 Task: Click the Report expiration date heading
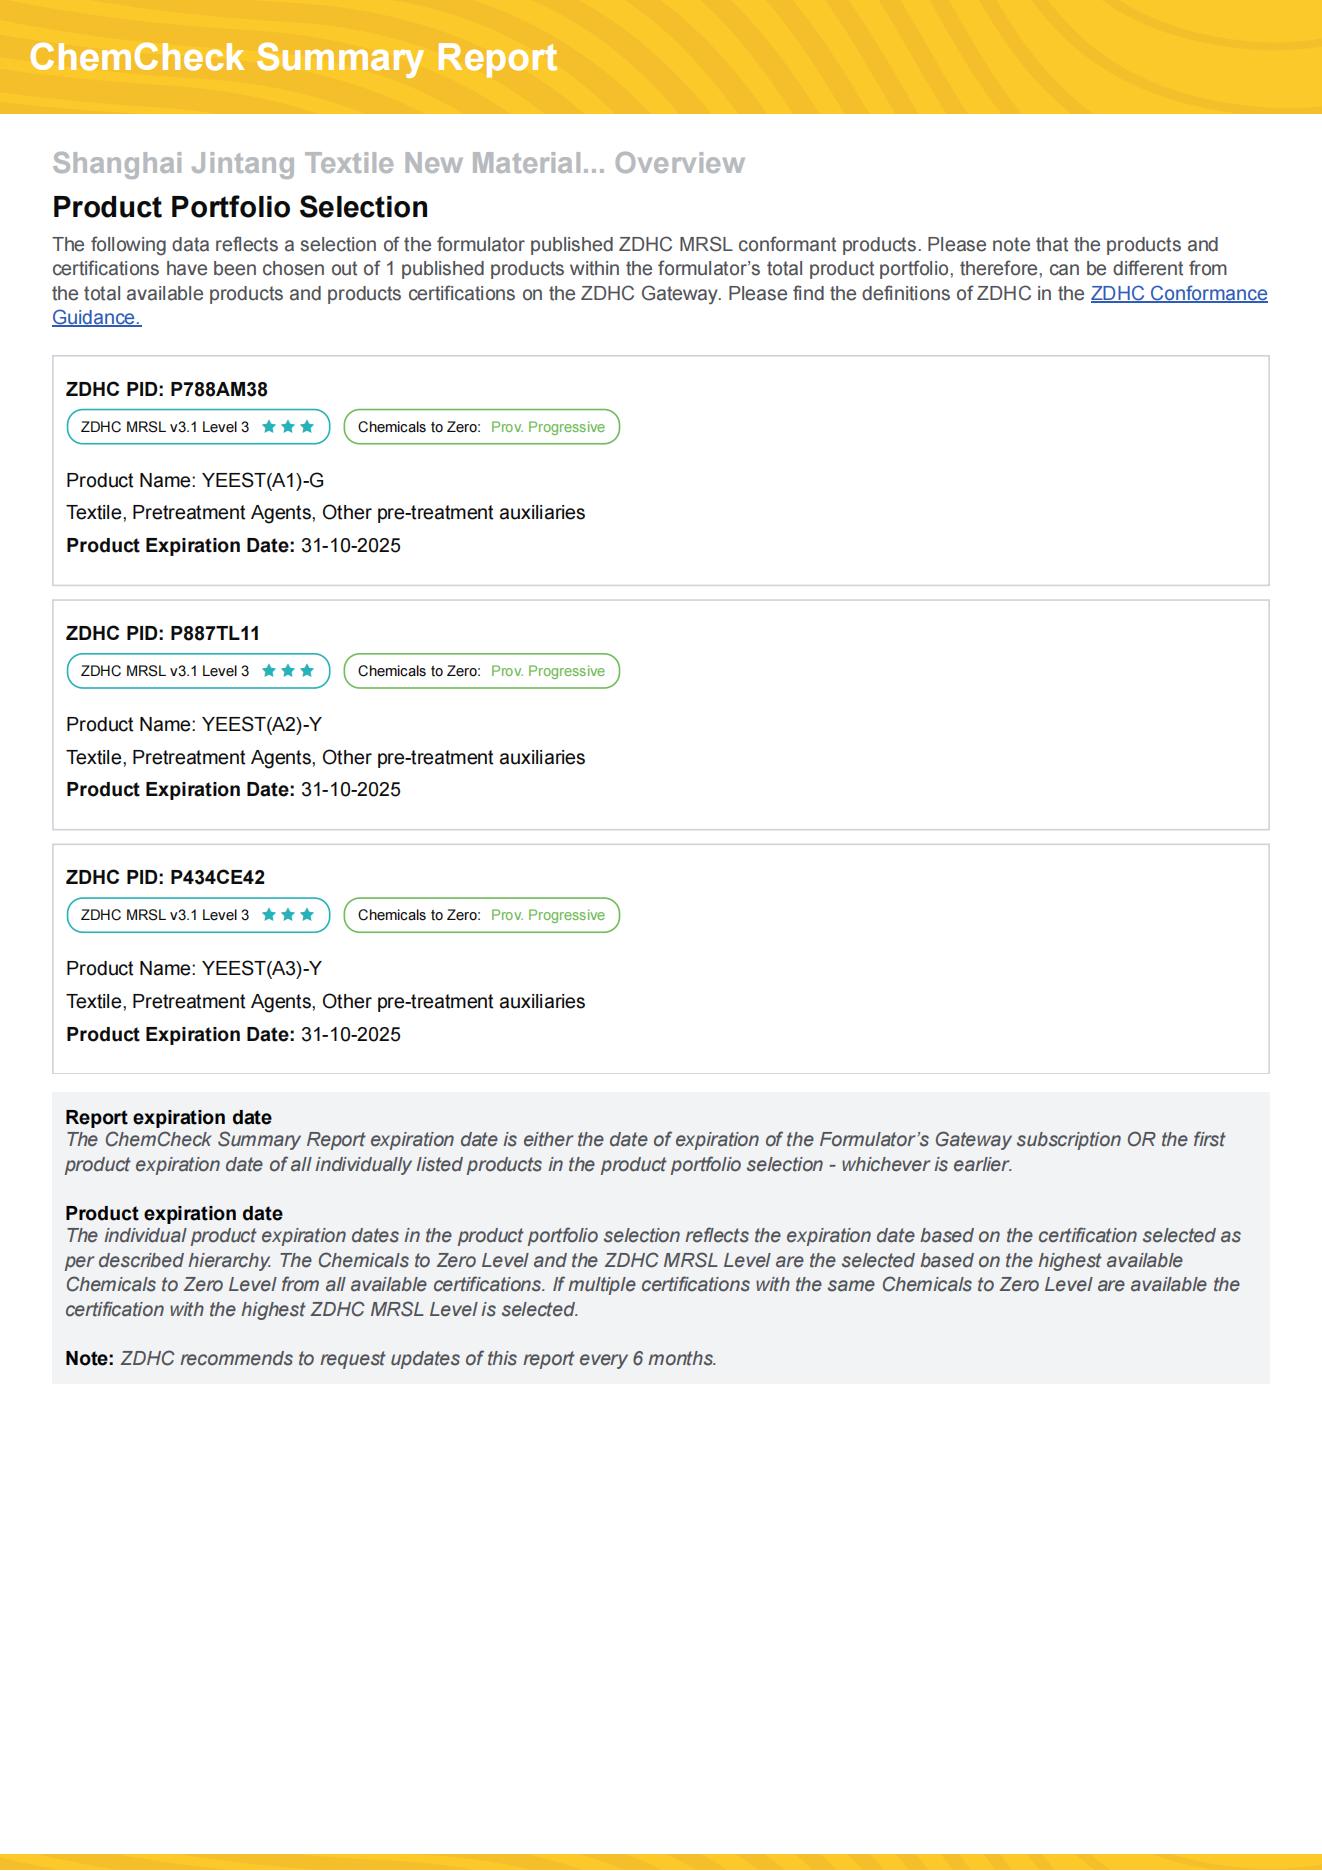point(168,1117)
